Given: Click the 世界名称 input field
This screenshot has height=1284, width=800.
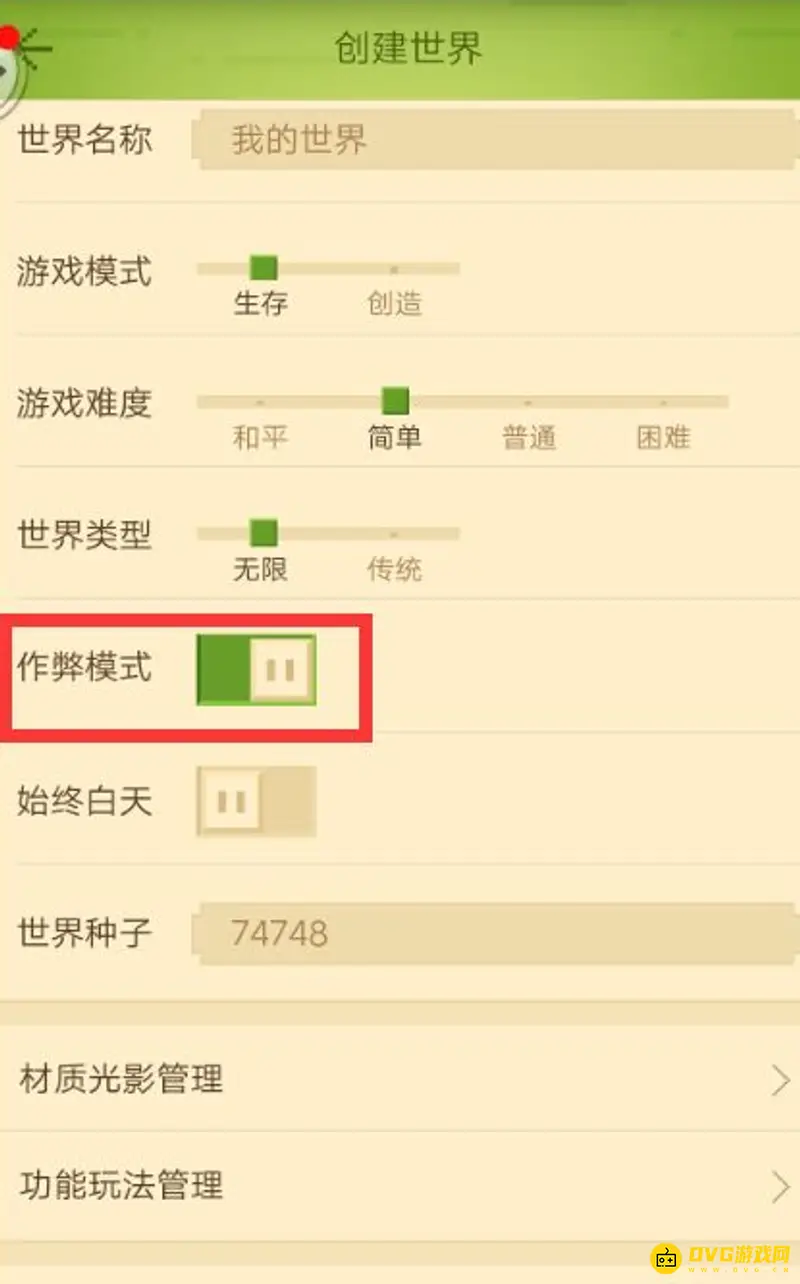Looking at the screenshot, I should click(x=497, y=140).
